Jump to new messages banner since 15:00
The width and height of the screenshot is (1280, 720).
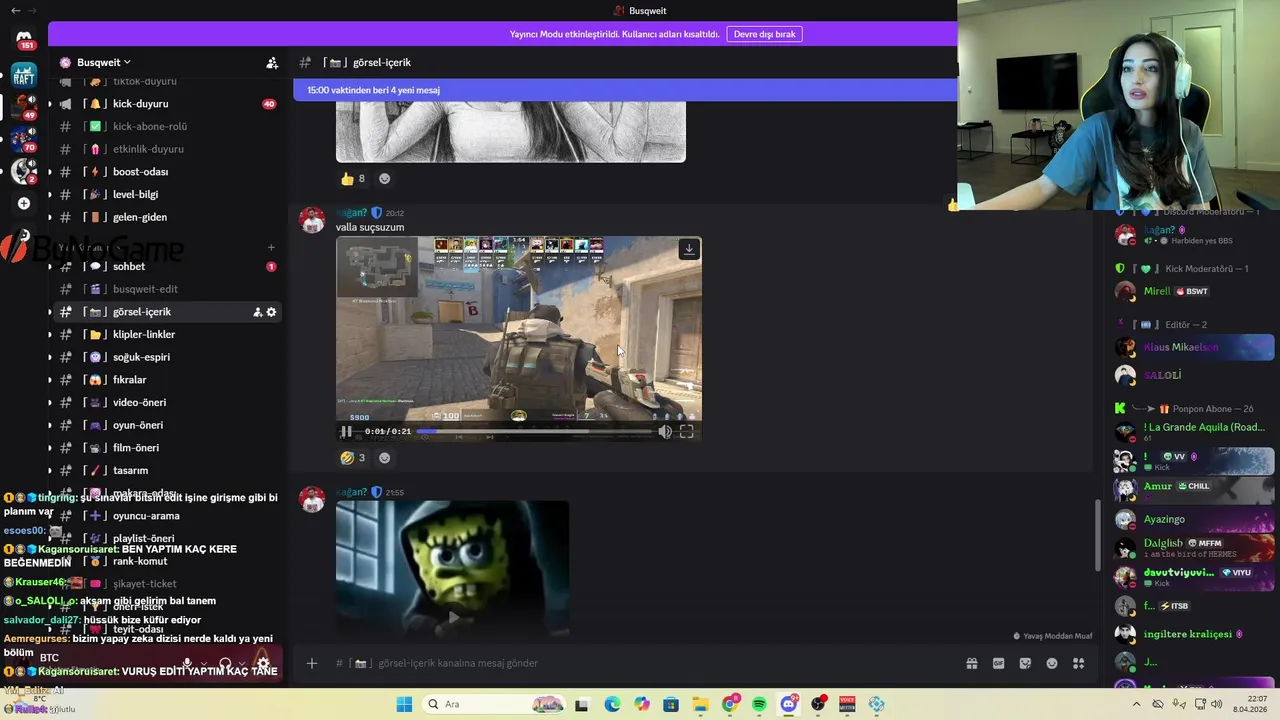click(x=625, y=90)
